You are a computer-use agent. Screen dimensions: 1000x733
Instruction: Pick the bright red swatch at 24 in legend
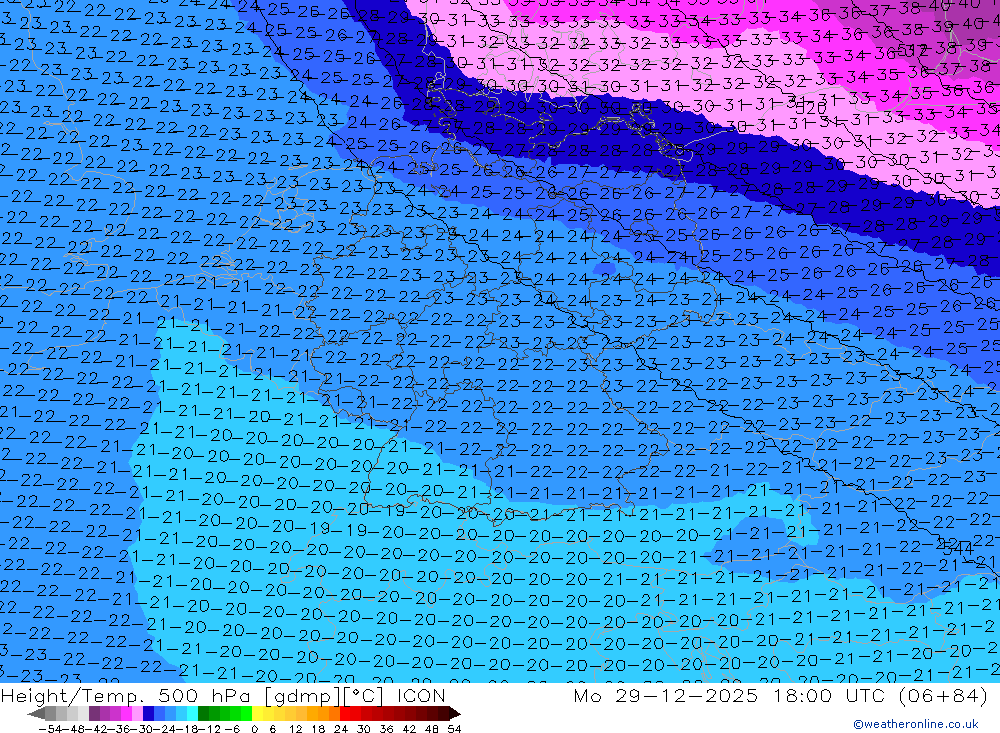point(345,713)
